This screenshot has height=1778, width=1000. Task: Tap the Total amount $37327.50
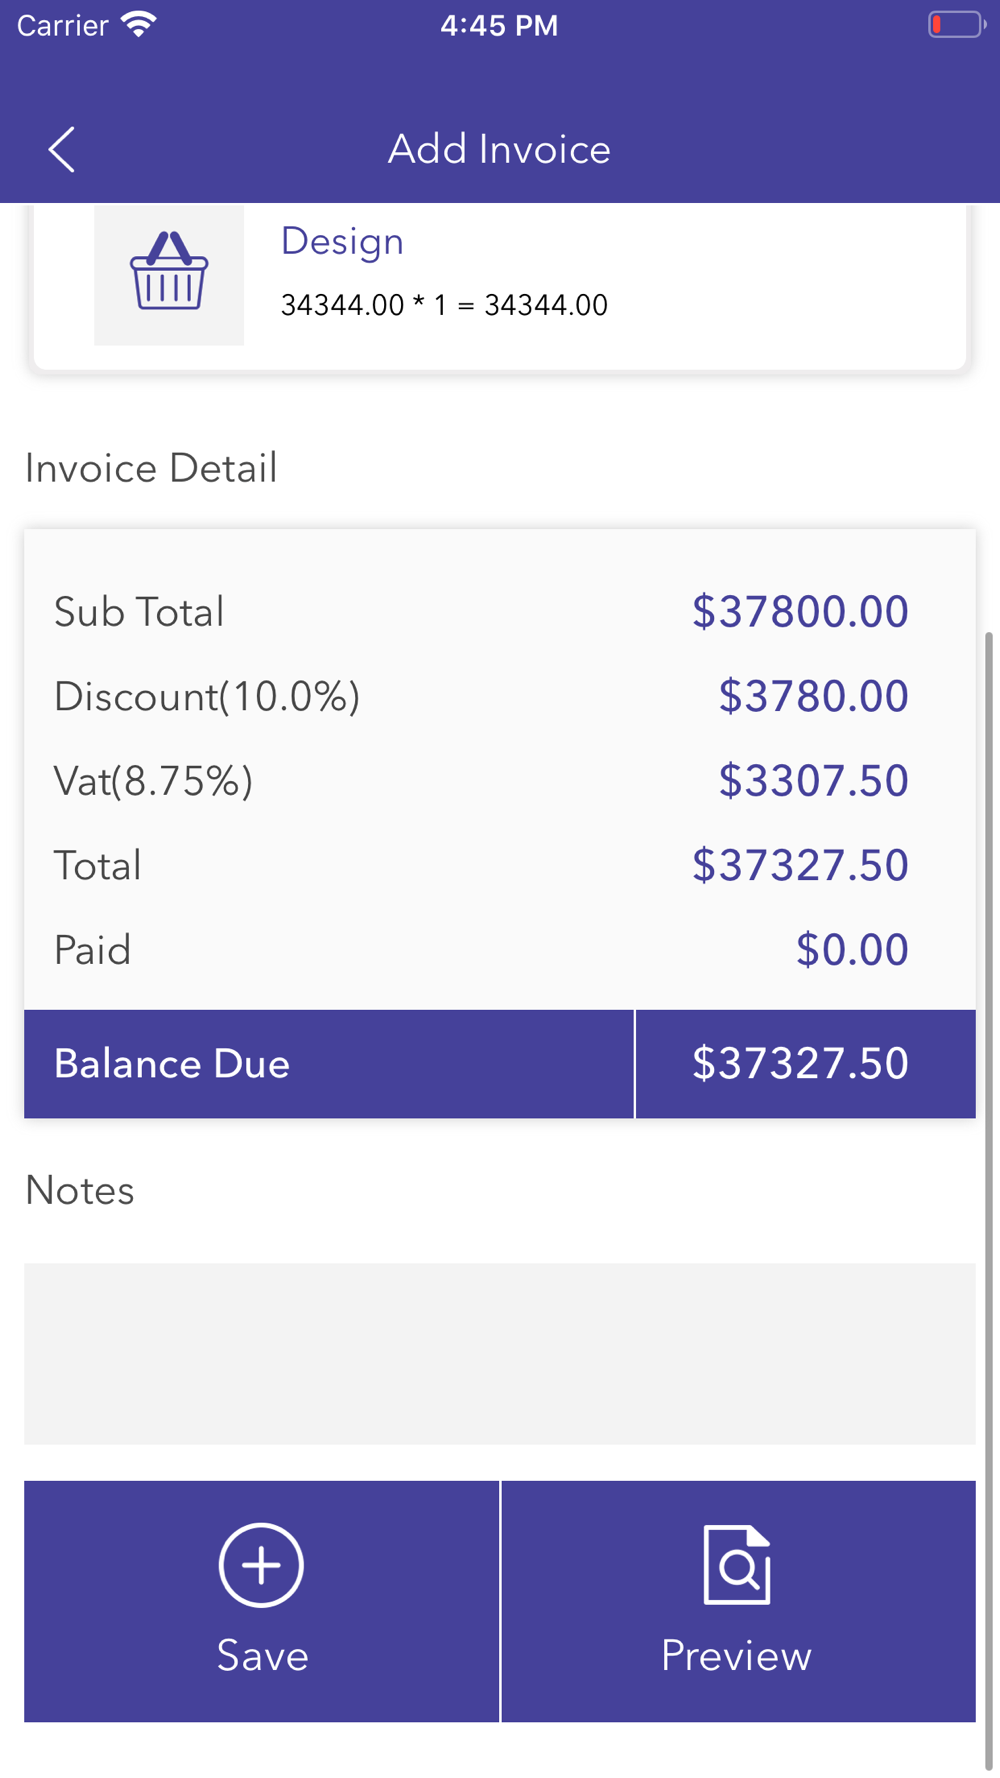click(801, 865)
